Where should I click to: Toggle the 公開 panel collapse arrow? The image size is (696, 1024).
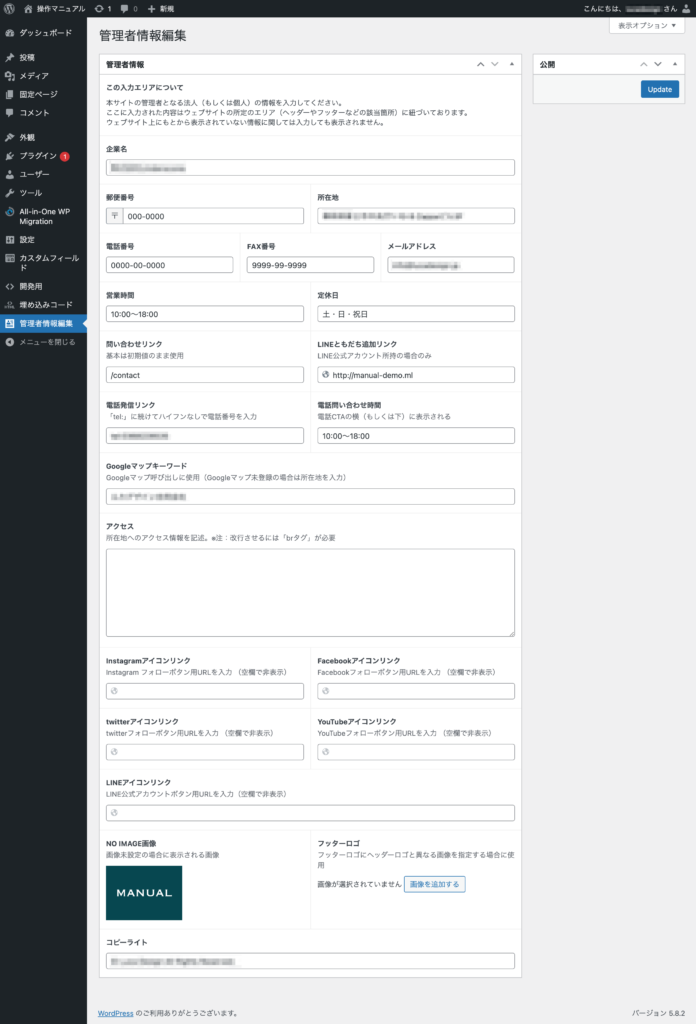pyautogui.click(x=675, y=64)
